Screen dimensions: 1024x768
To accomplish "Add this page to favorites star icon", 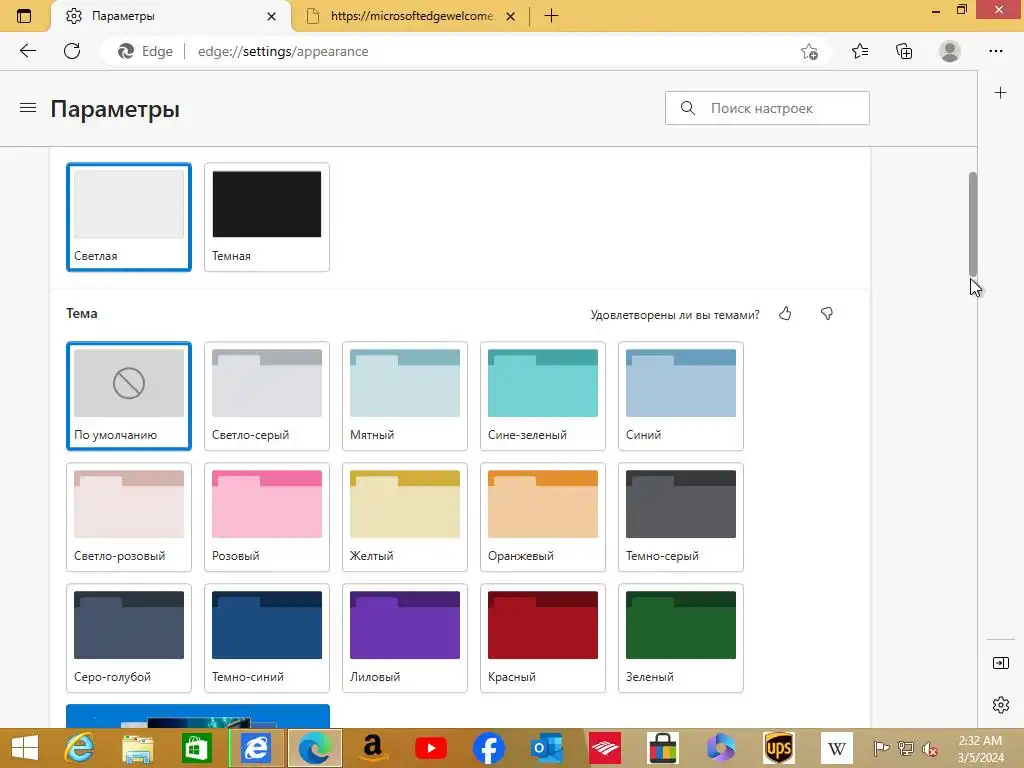I will click(x=809, y=52).
